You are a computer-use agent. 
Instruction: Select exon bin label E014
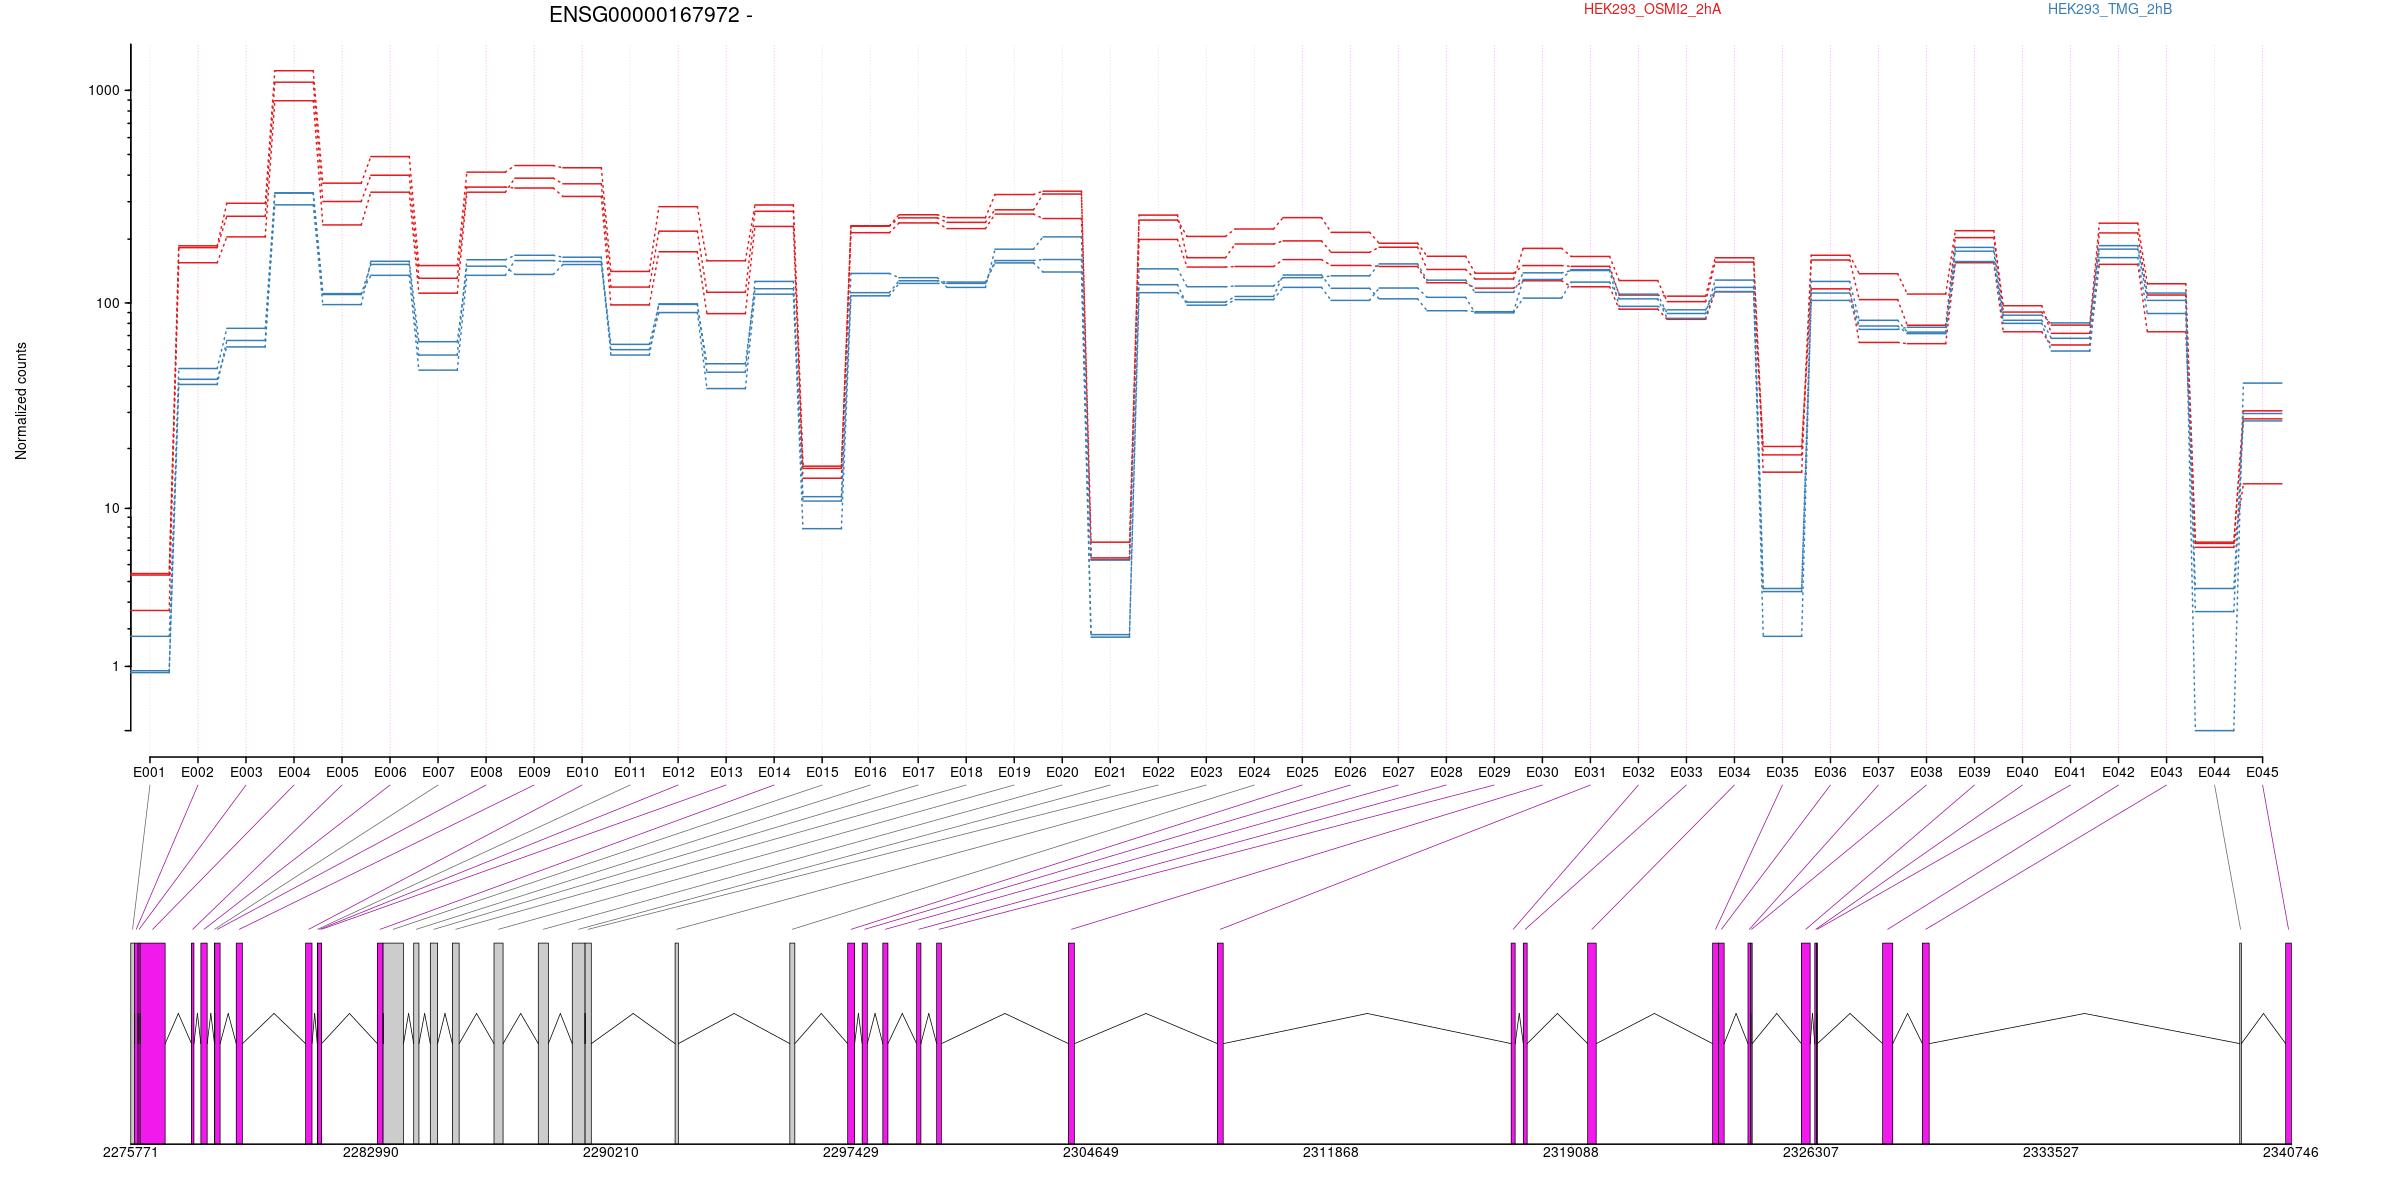[x=773, y=772]
